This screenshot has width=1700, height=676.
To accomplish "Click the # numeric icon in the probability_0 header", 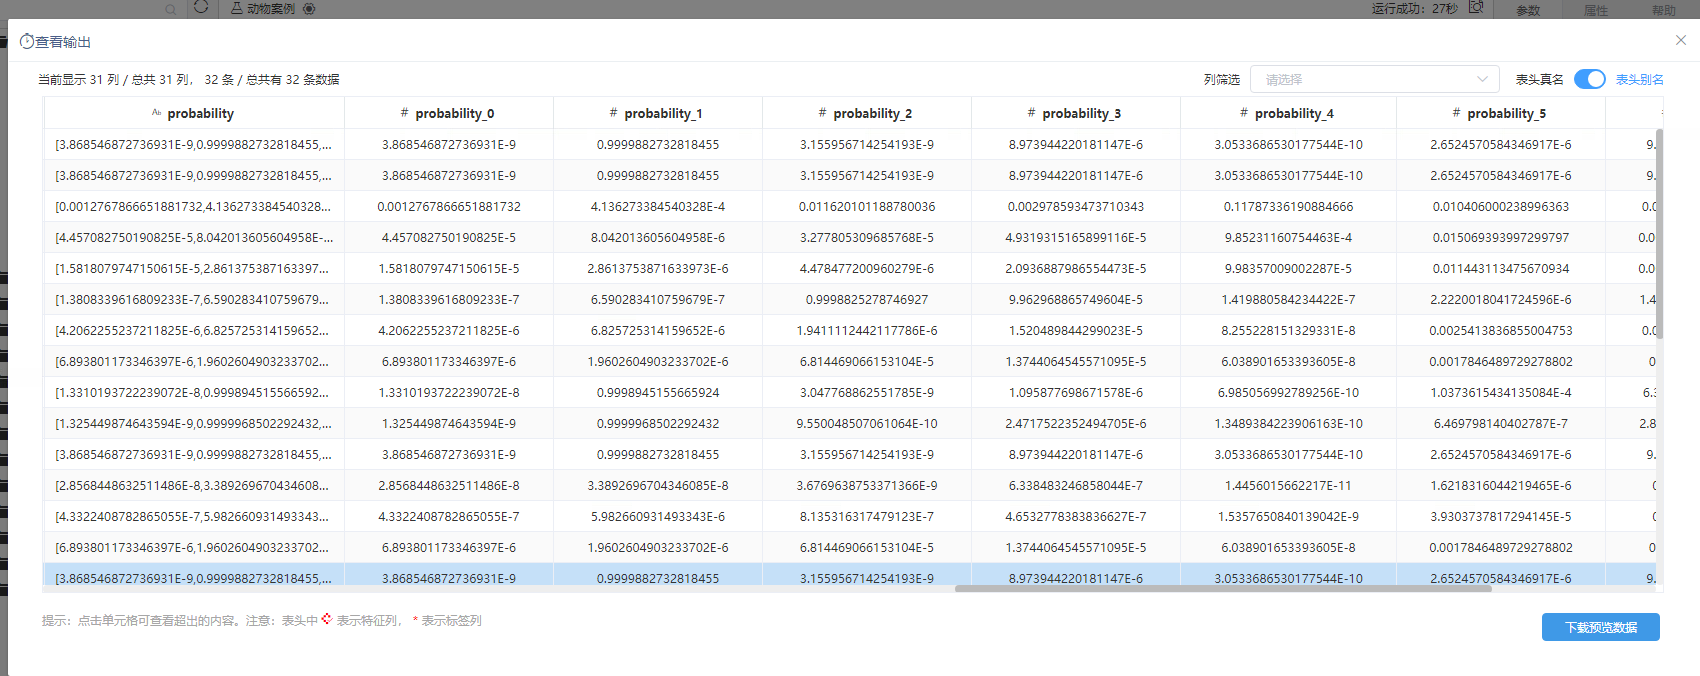I will [x=404, y=113].
